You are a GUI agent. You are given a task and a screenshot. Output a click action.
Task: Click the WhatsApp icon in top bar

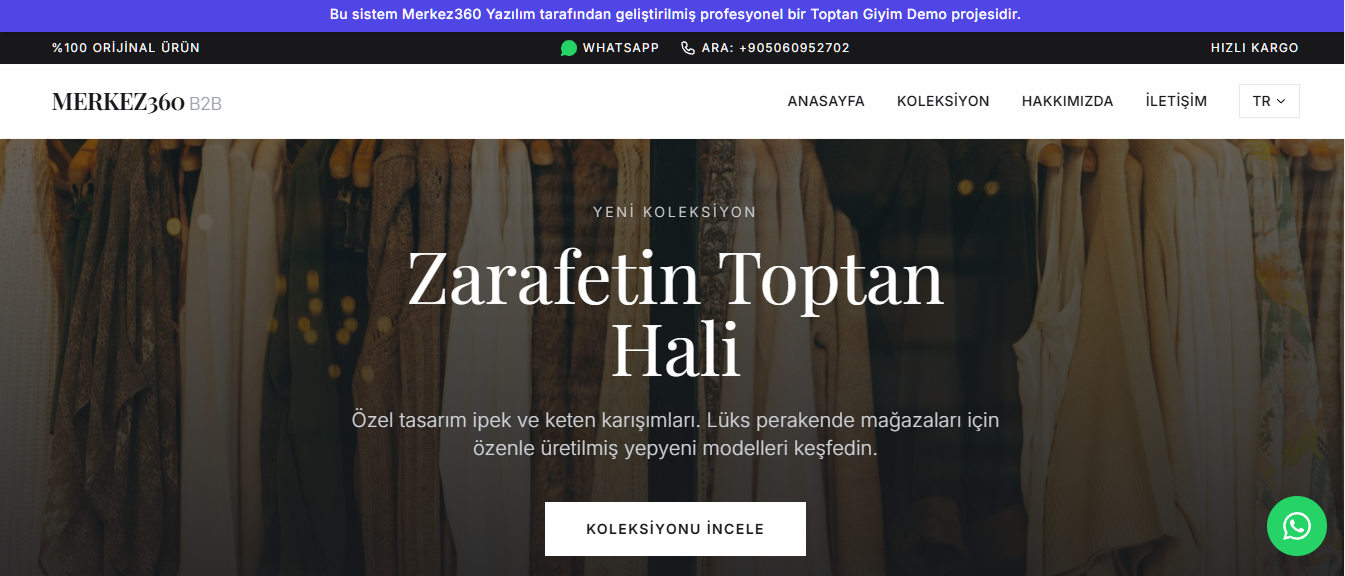coord(569,48)
